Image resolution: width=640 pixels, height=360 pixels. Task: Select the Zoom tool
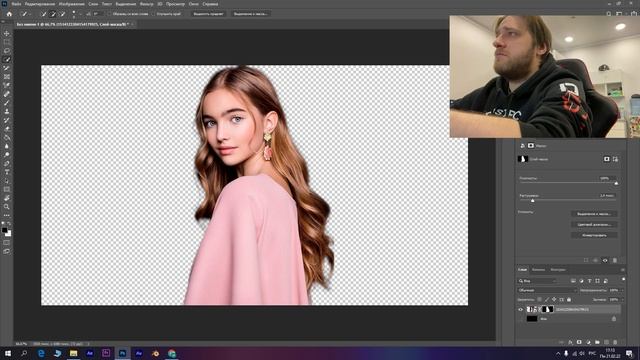pyautogui.click(x=7, y=207)
